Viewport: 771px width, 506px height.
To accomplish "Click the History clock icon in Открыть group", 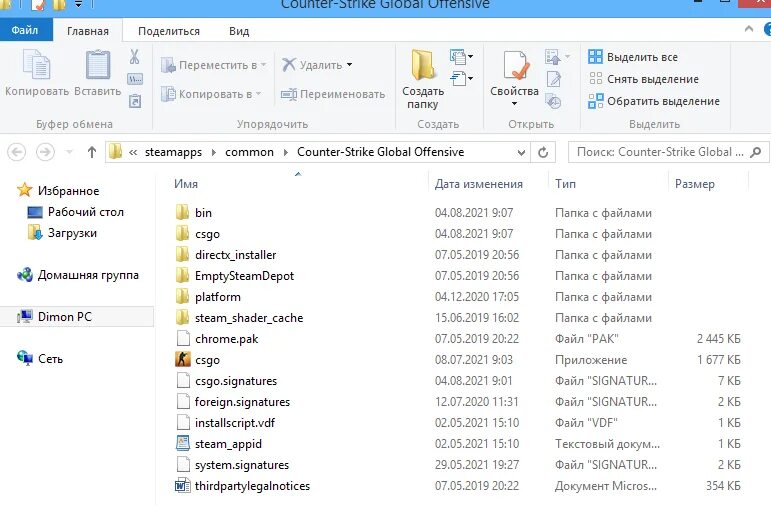I will click(554, 101).
